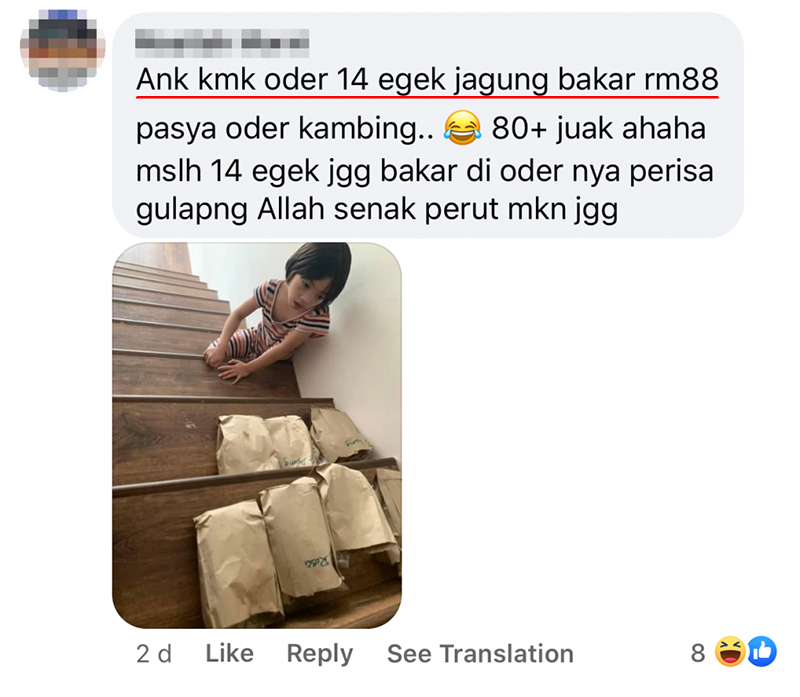View reactions list via the 8 count
Viewport: 800px width, 697px height.
[698, 653]
